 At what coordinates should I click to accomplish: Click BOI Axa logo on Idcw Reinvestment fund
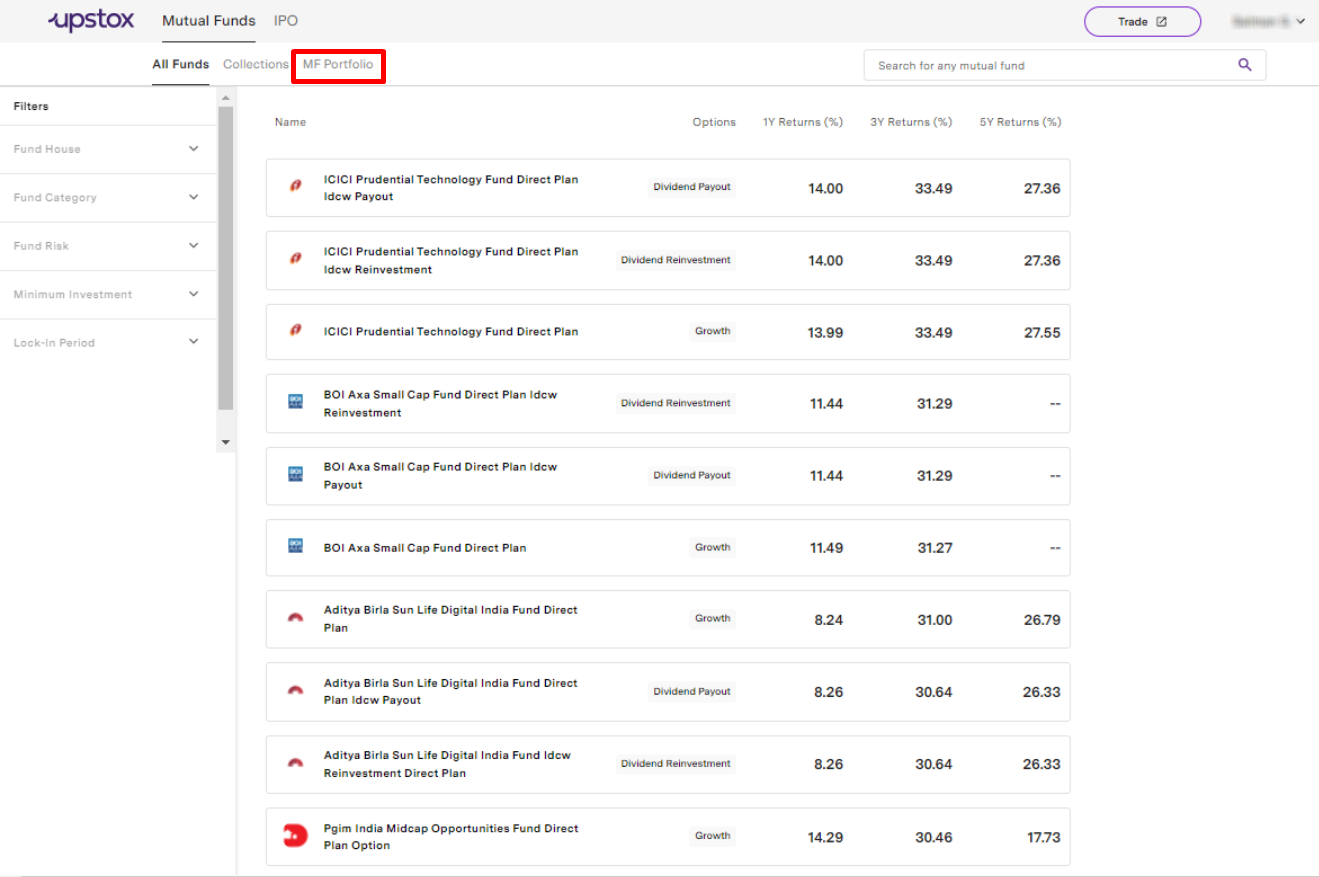pos(295,402)
